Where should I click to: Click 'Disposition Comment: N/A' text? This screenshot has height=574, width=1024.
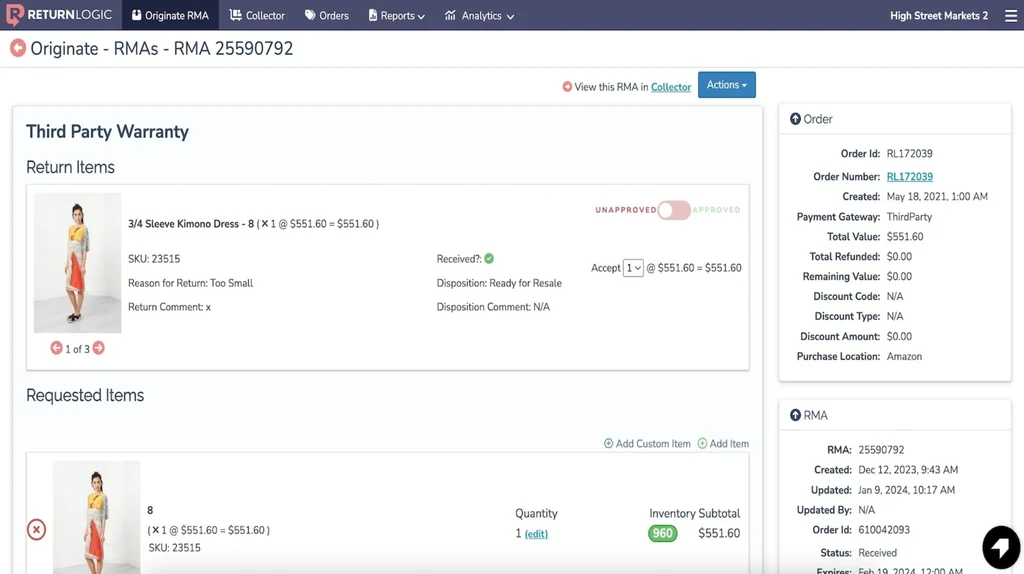coord(493,307)
